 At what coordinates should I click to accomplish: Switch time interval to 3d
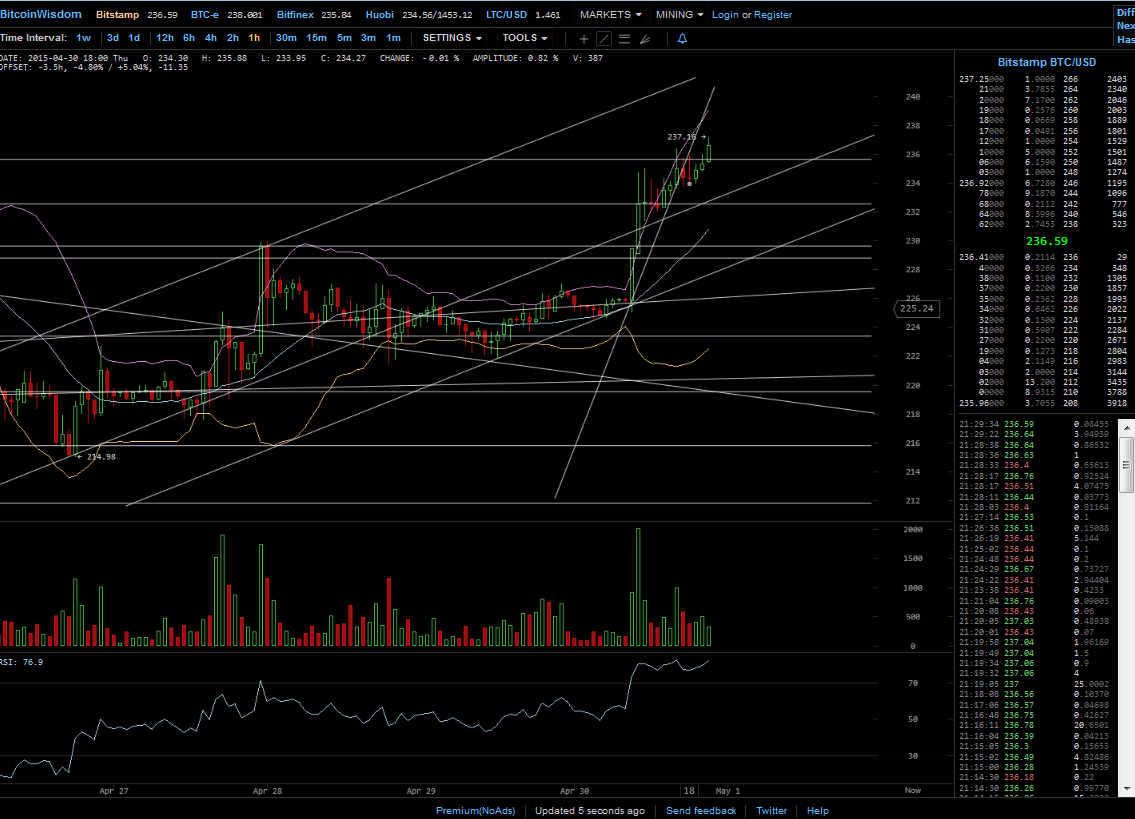(113, 38)
